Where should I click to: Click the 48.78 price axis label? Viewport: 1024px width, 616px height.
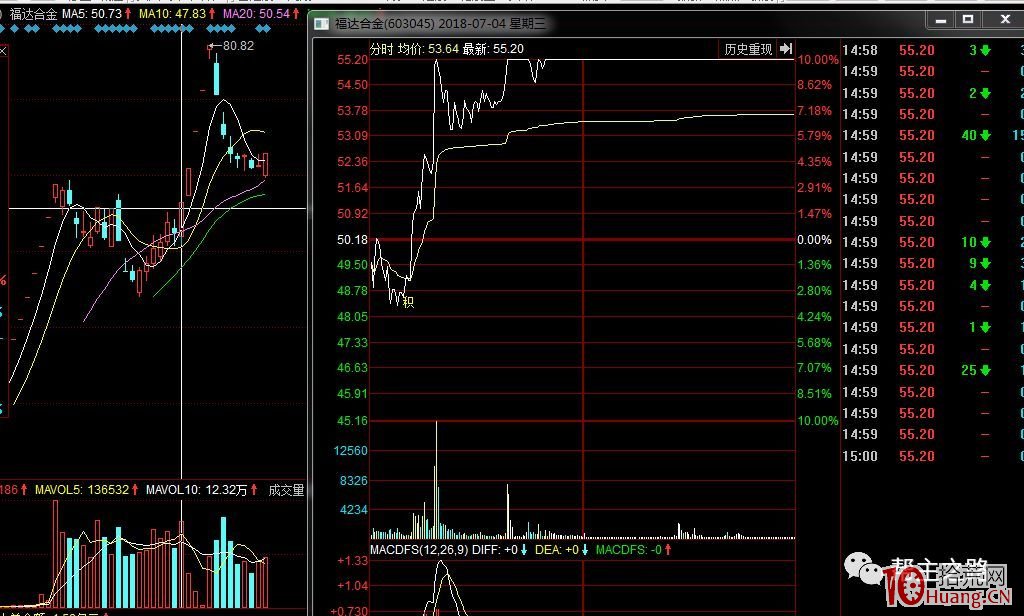[353, 291]
